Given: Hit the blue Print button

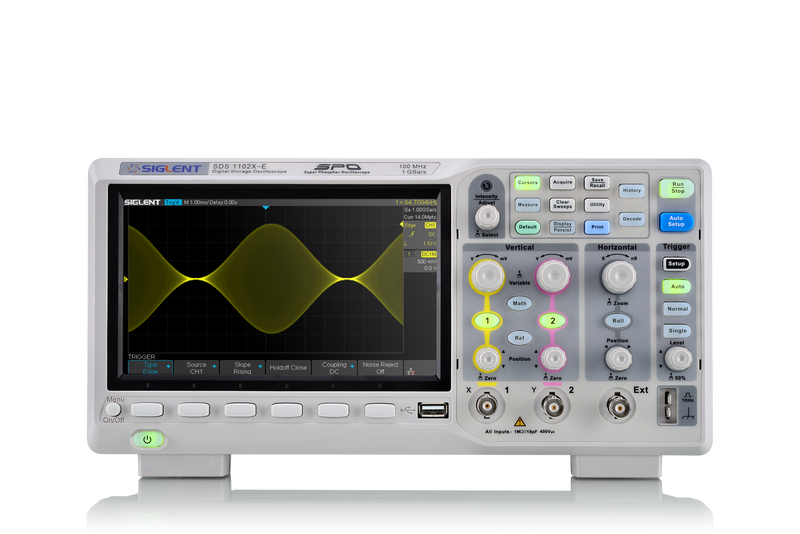Looking at the screenshot, I should coord(597,227).
